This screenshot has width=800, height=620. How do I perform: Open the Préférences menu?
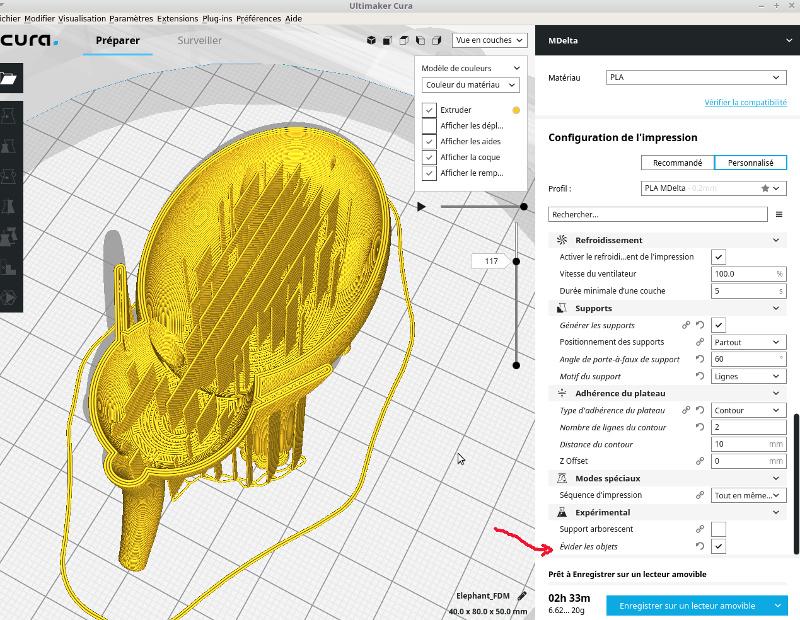click(x=259, y=18)
